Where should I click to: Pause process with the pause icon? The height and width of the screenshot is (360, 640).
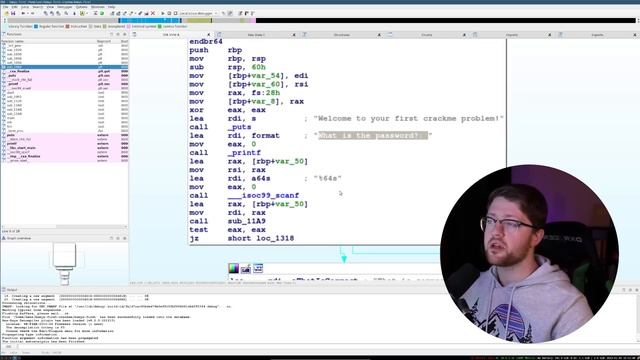[169, 13]
